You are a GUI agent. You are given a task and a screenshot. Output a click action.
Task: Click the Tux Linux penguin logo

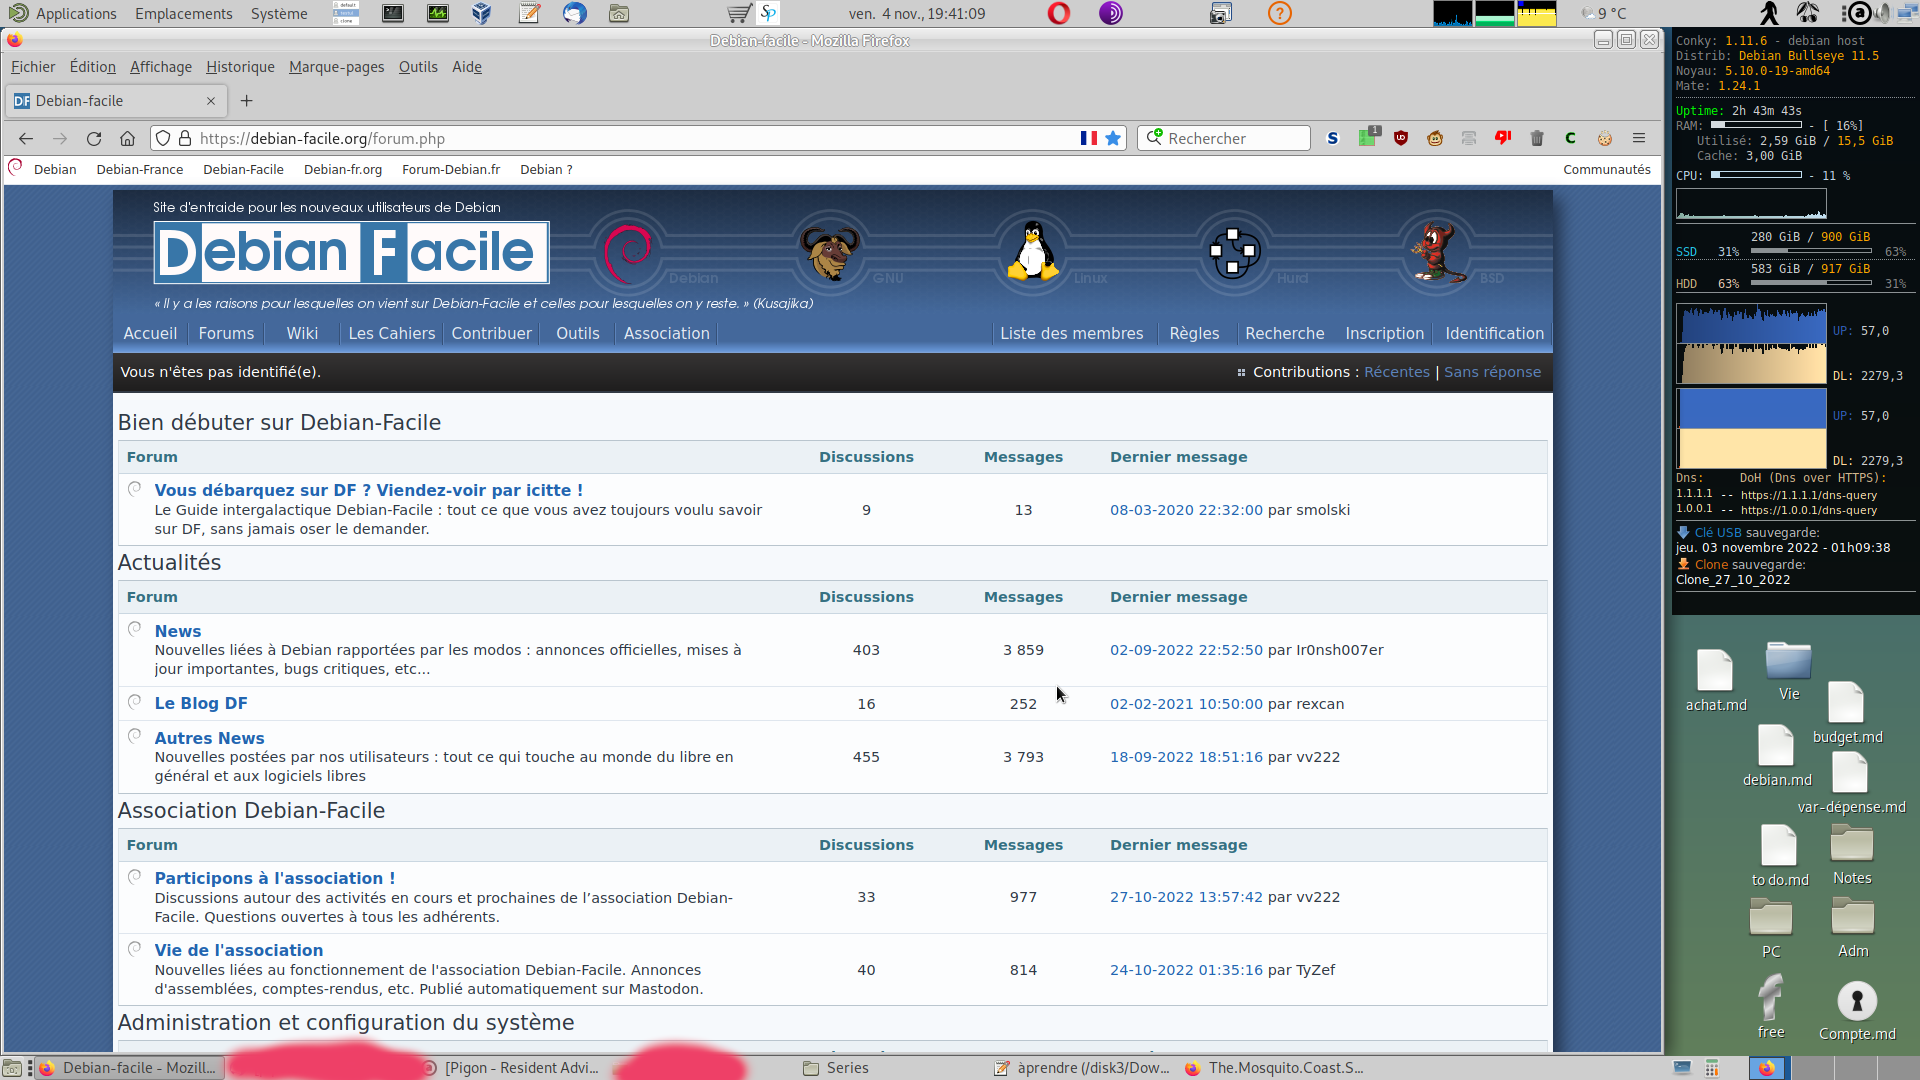click(x=1033, y=251)
